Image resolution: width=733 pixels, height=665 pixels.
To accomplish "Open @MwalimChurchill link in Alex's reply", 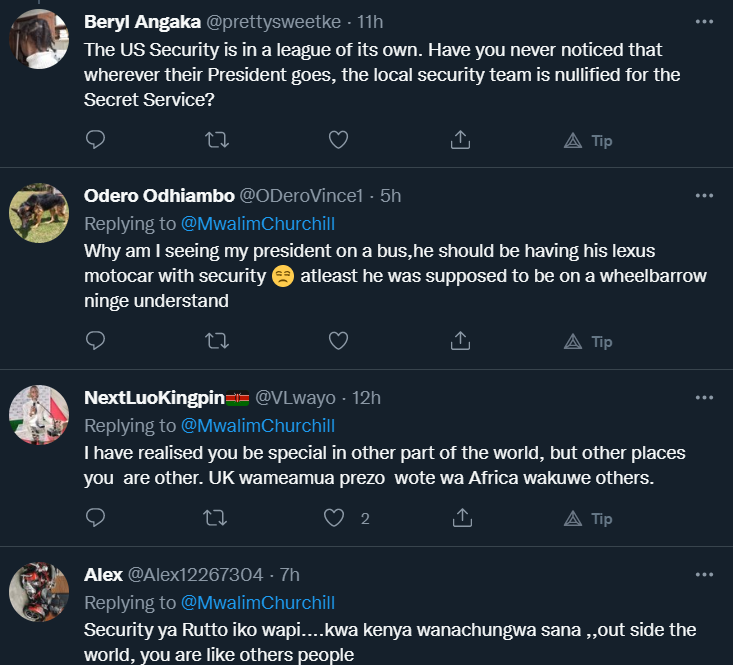I will [257, 603].
